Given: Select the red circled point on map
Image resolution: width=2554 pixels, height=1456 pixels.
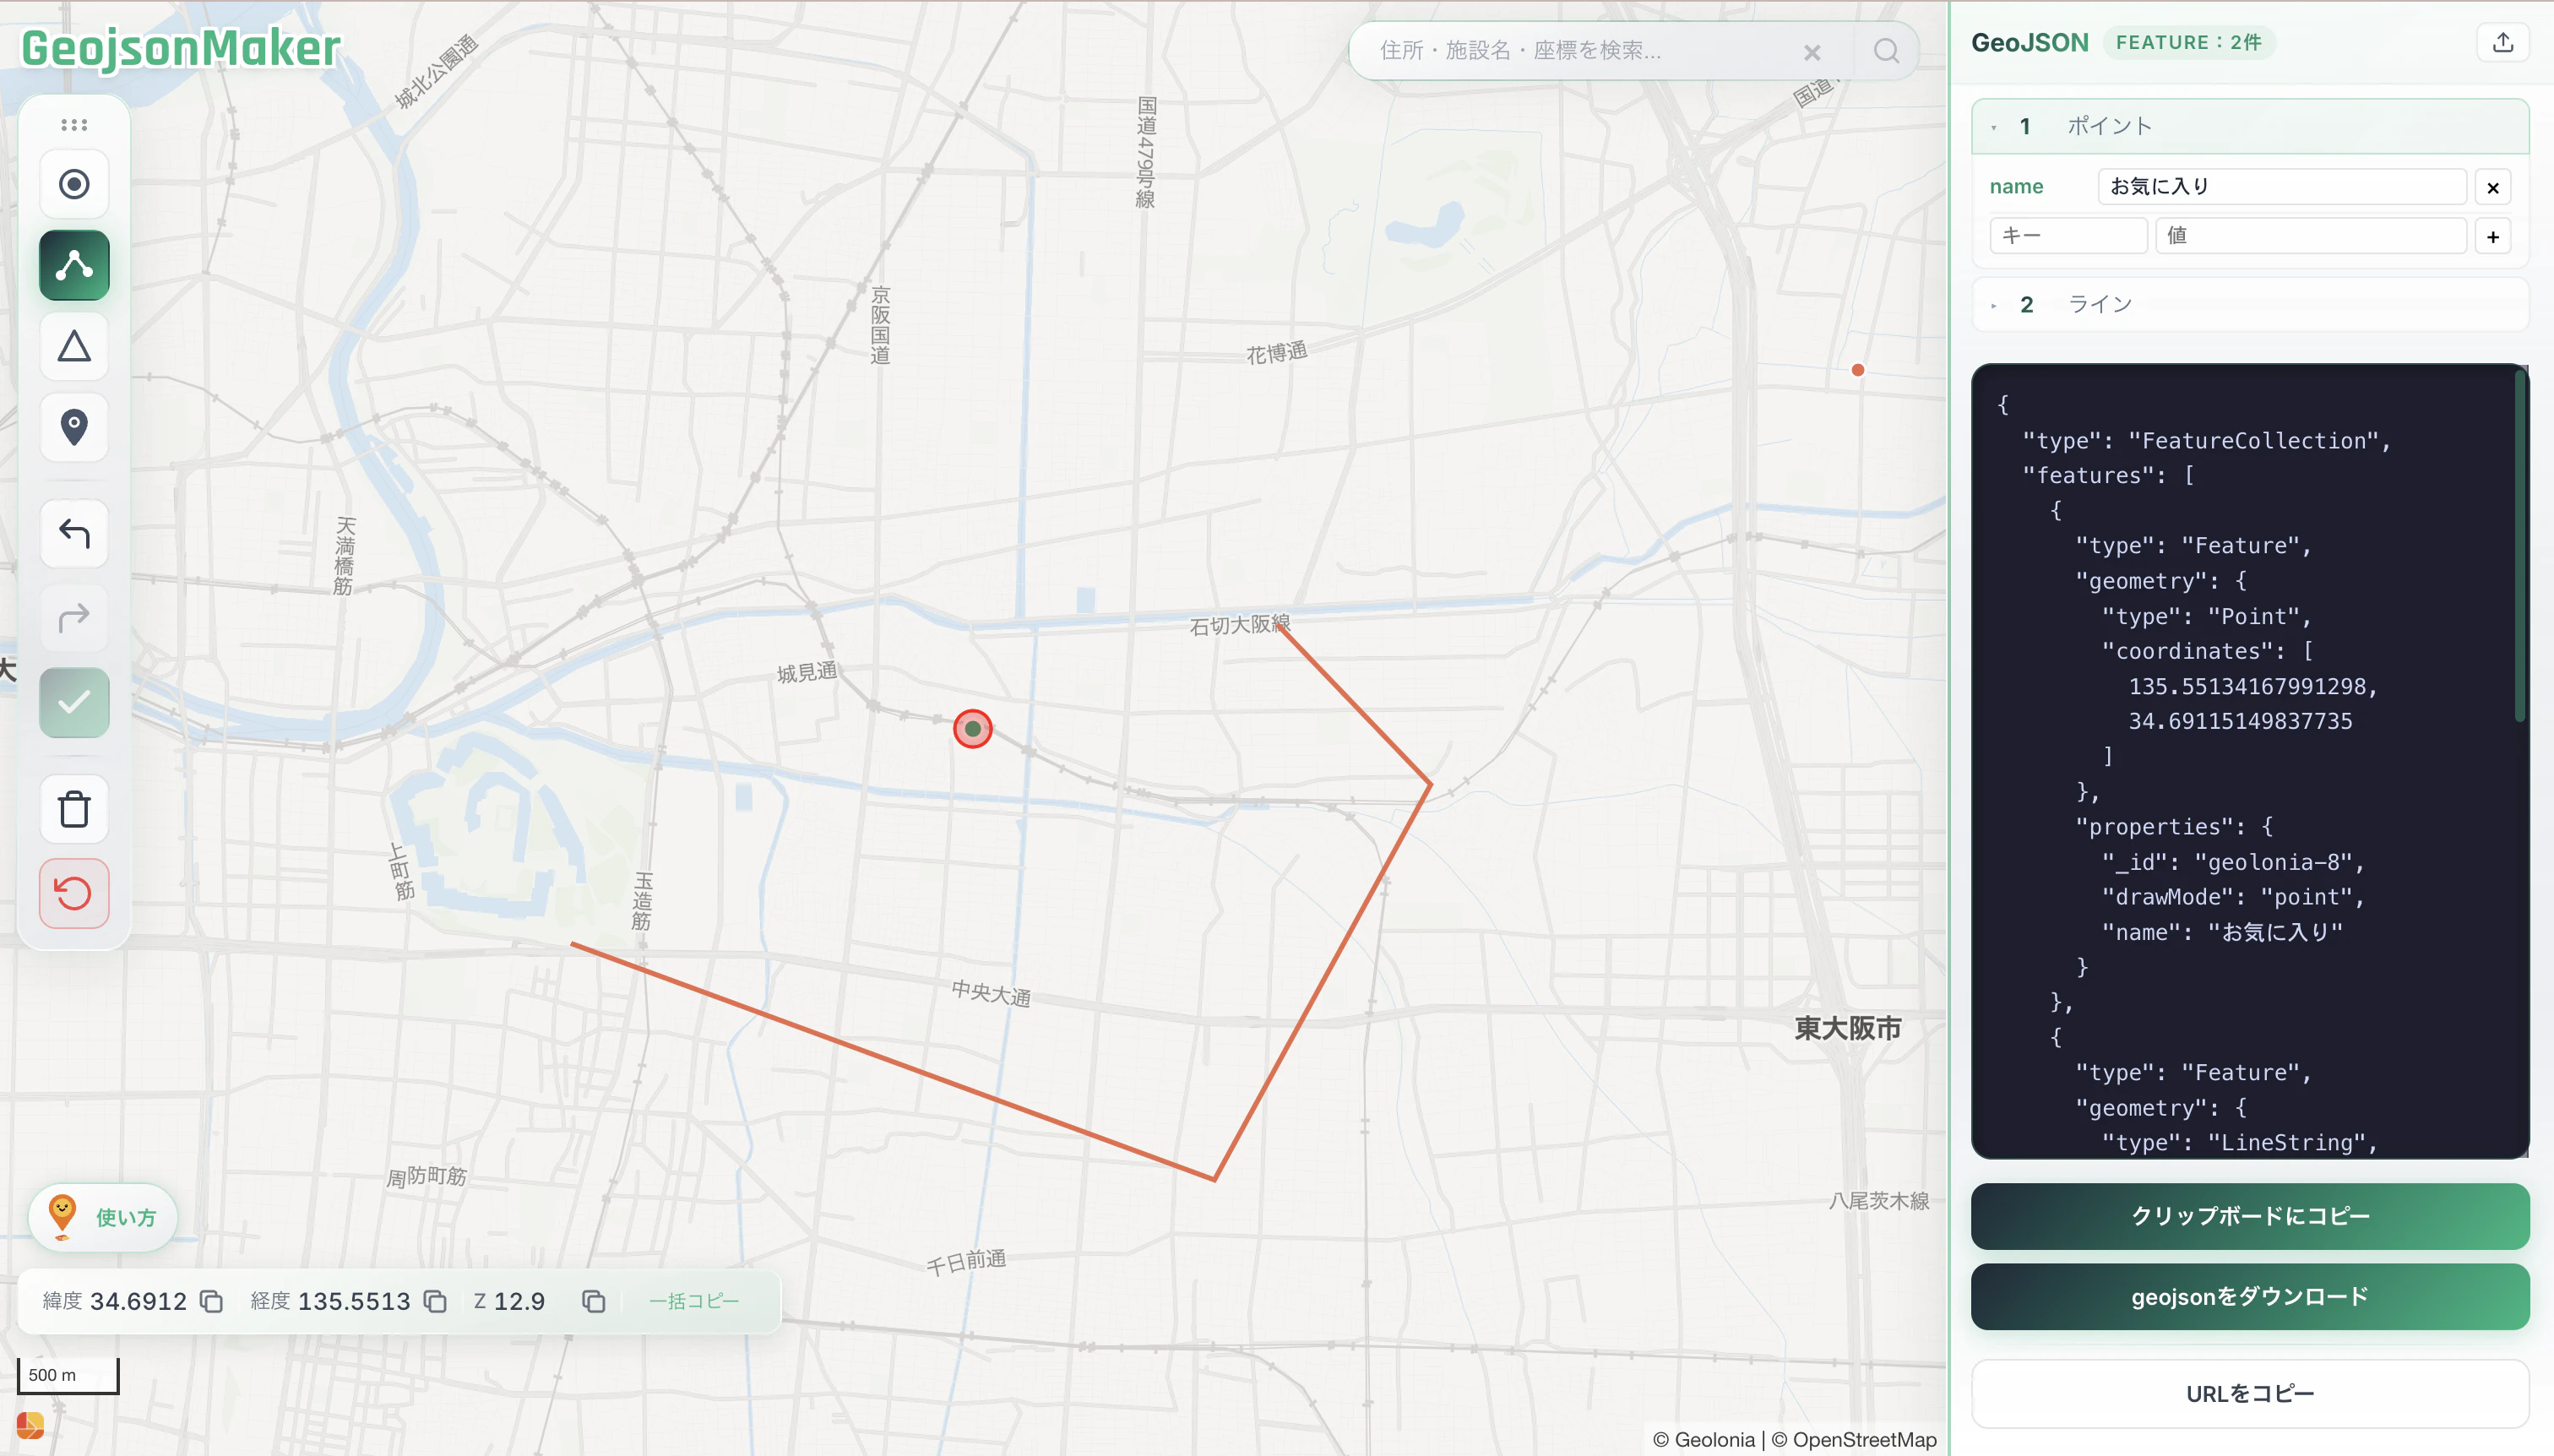Looking at the screenshot, I should 972,729.
